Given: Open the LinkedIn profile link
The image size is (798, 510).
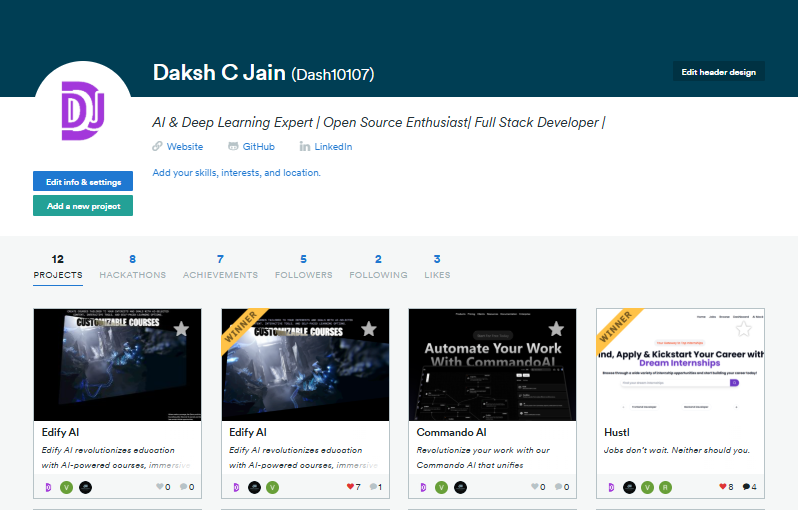Looking at the screenshot, I should [x=333, y=147].
